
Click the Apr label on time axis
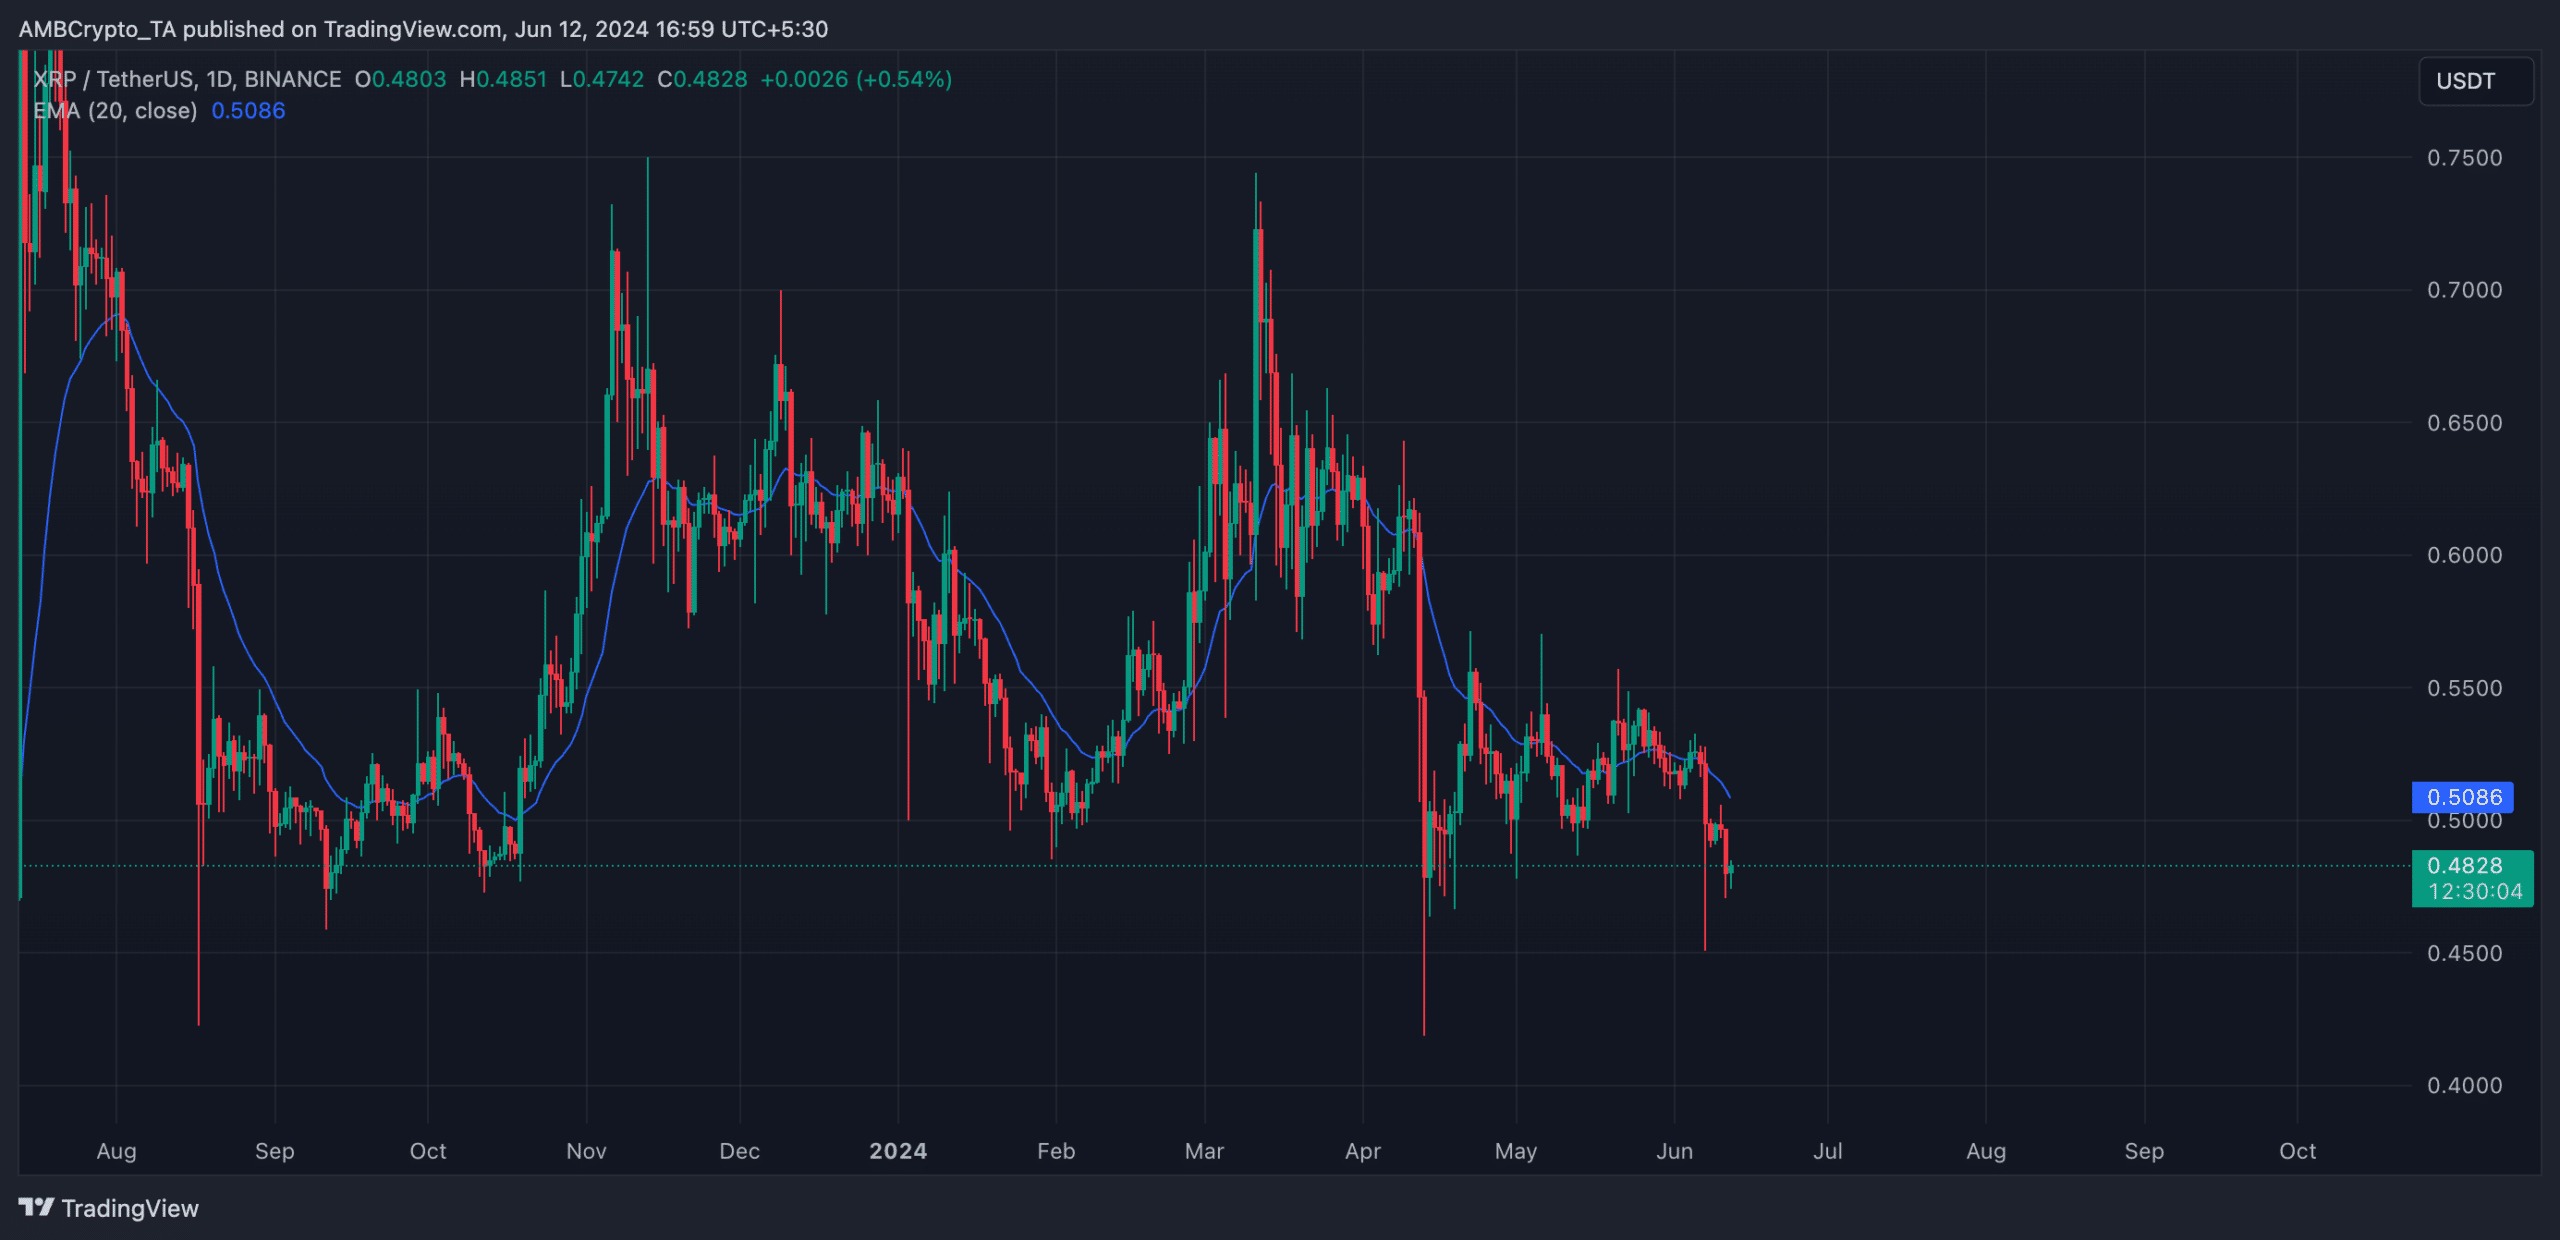[x=1363, y=1151]
